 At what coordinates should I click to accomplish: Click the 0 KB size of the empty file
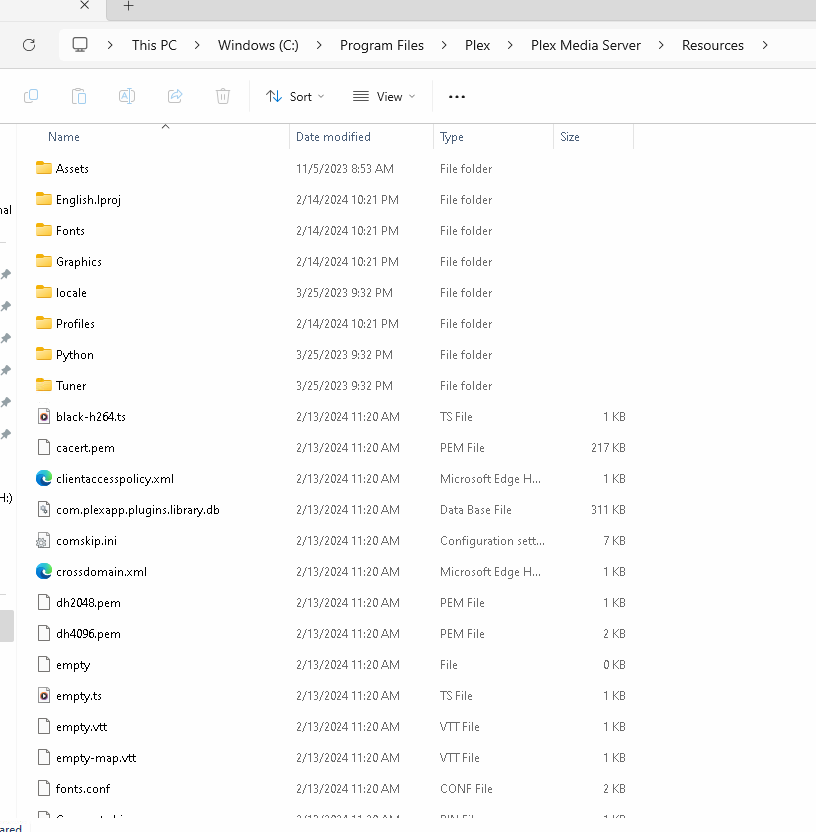pyautogui.click(x=614, y=665)
